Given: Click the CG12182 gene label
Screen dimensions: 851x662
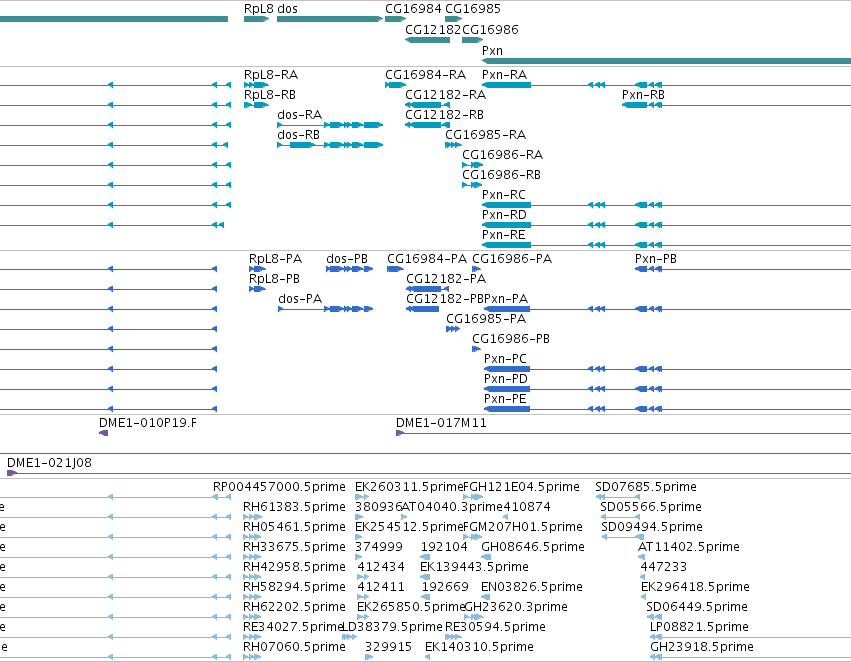Looking at the screenshot, I should tap(433, 29).
